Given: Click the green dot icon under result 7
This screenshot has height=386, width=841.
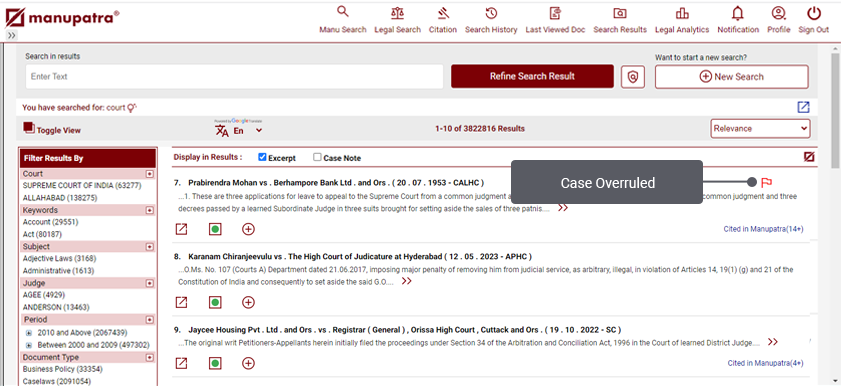Looking at the screenshot, I should point(215,229).
